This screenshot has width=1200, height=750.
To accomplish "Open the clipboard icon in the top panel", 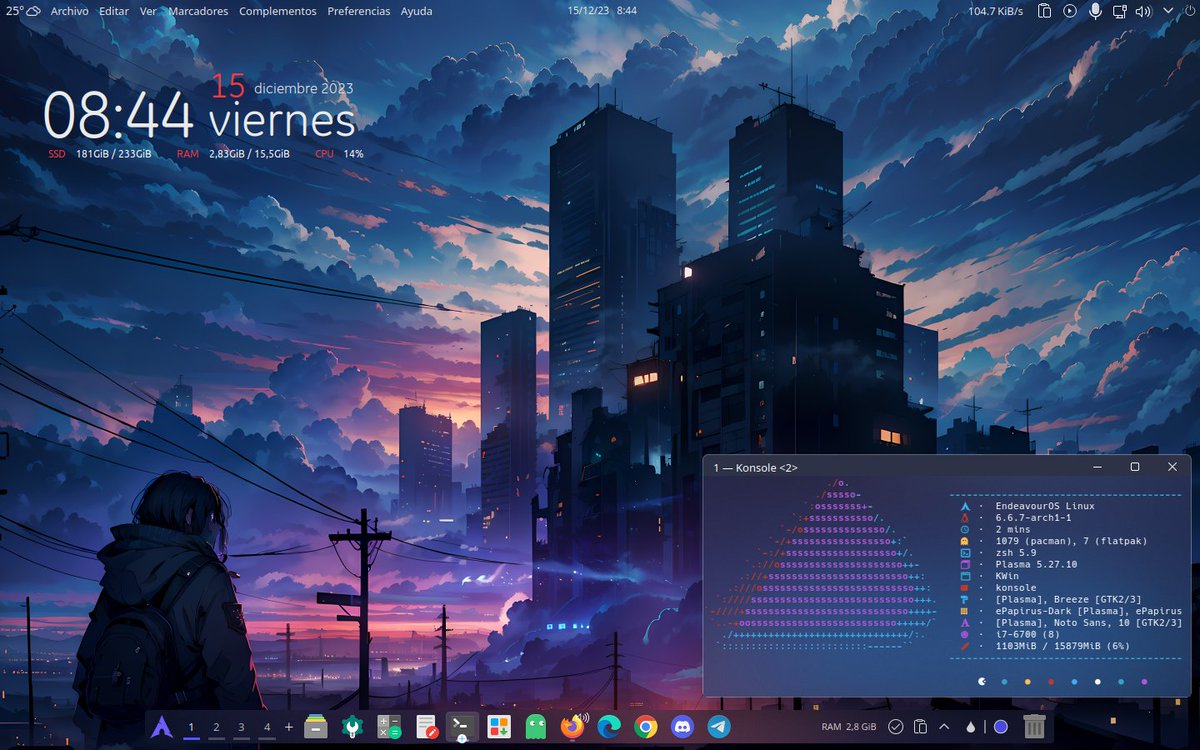I will 1044,11.
